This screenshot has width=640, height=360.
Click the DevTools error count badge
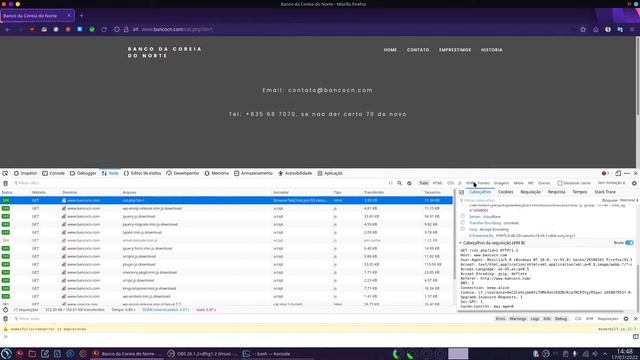(x=605, y=173)
